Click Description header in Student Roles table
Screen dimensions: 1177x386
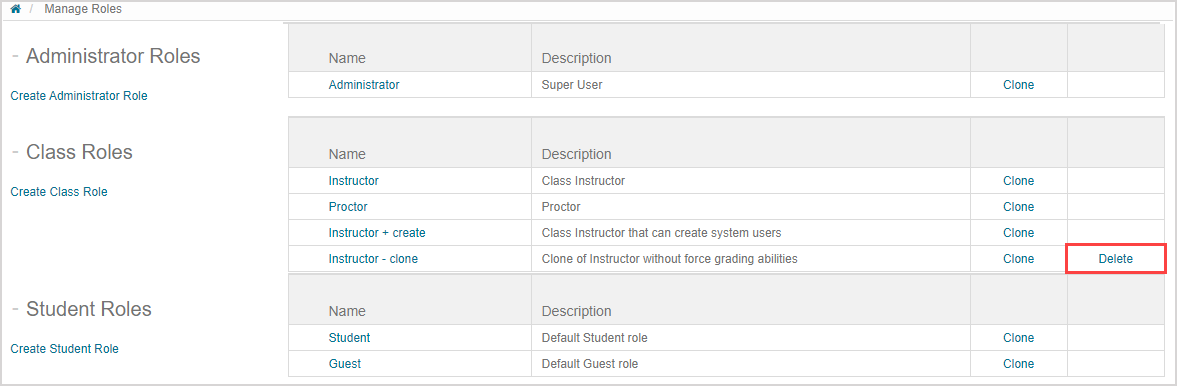(x=576, y=311)
